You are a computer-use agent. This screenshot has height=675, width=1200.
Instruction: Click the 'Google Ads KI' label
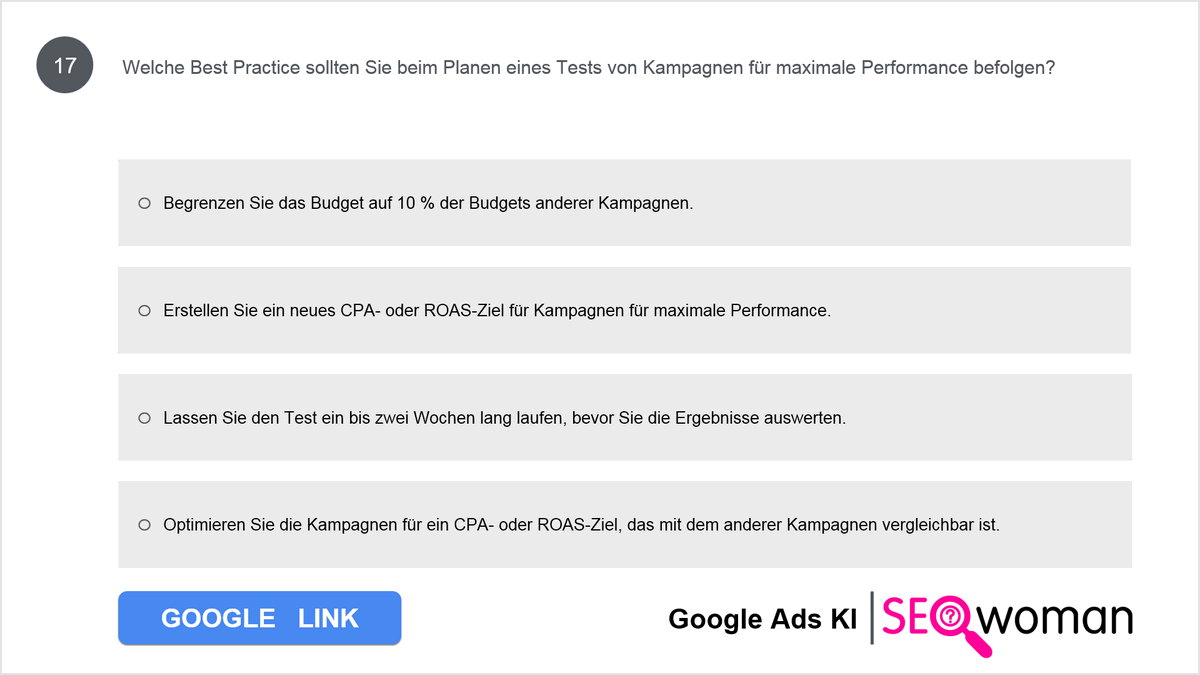762,619
